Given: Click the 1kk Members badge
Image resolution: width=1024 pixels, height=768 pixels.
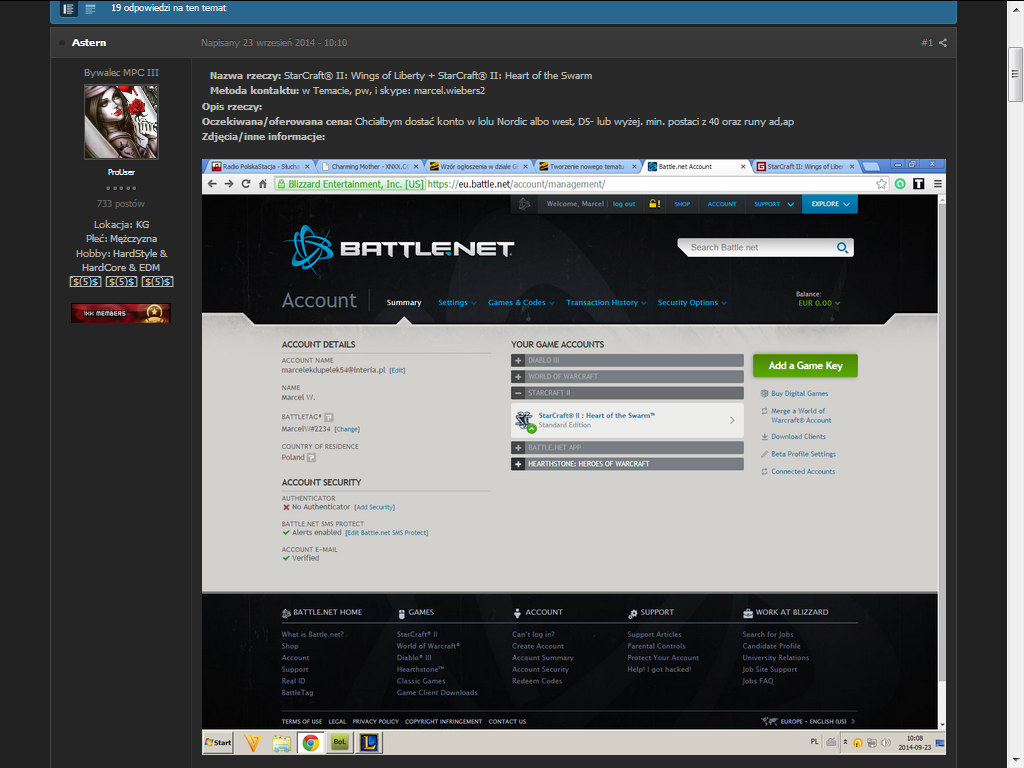Looking at the screenshot, I should [121, 313].
